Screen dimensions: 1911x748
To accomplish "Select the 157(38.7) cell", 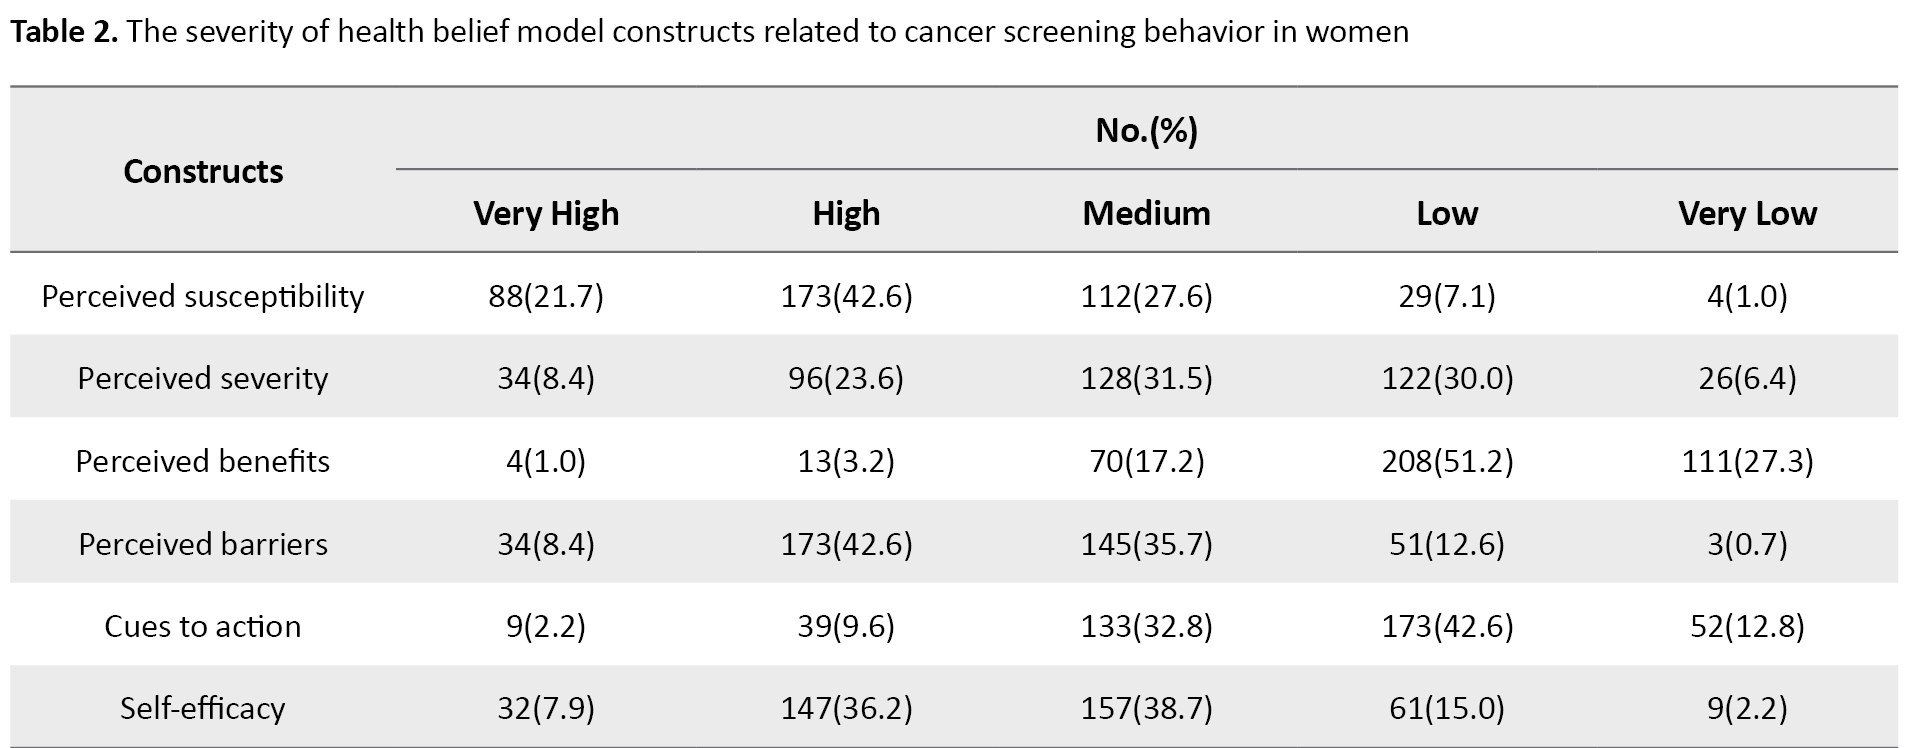I will click(x=1146, y=708).
